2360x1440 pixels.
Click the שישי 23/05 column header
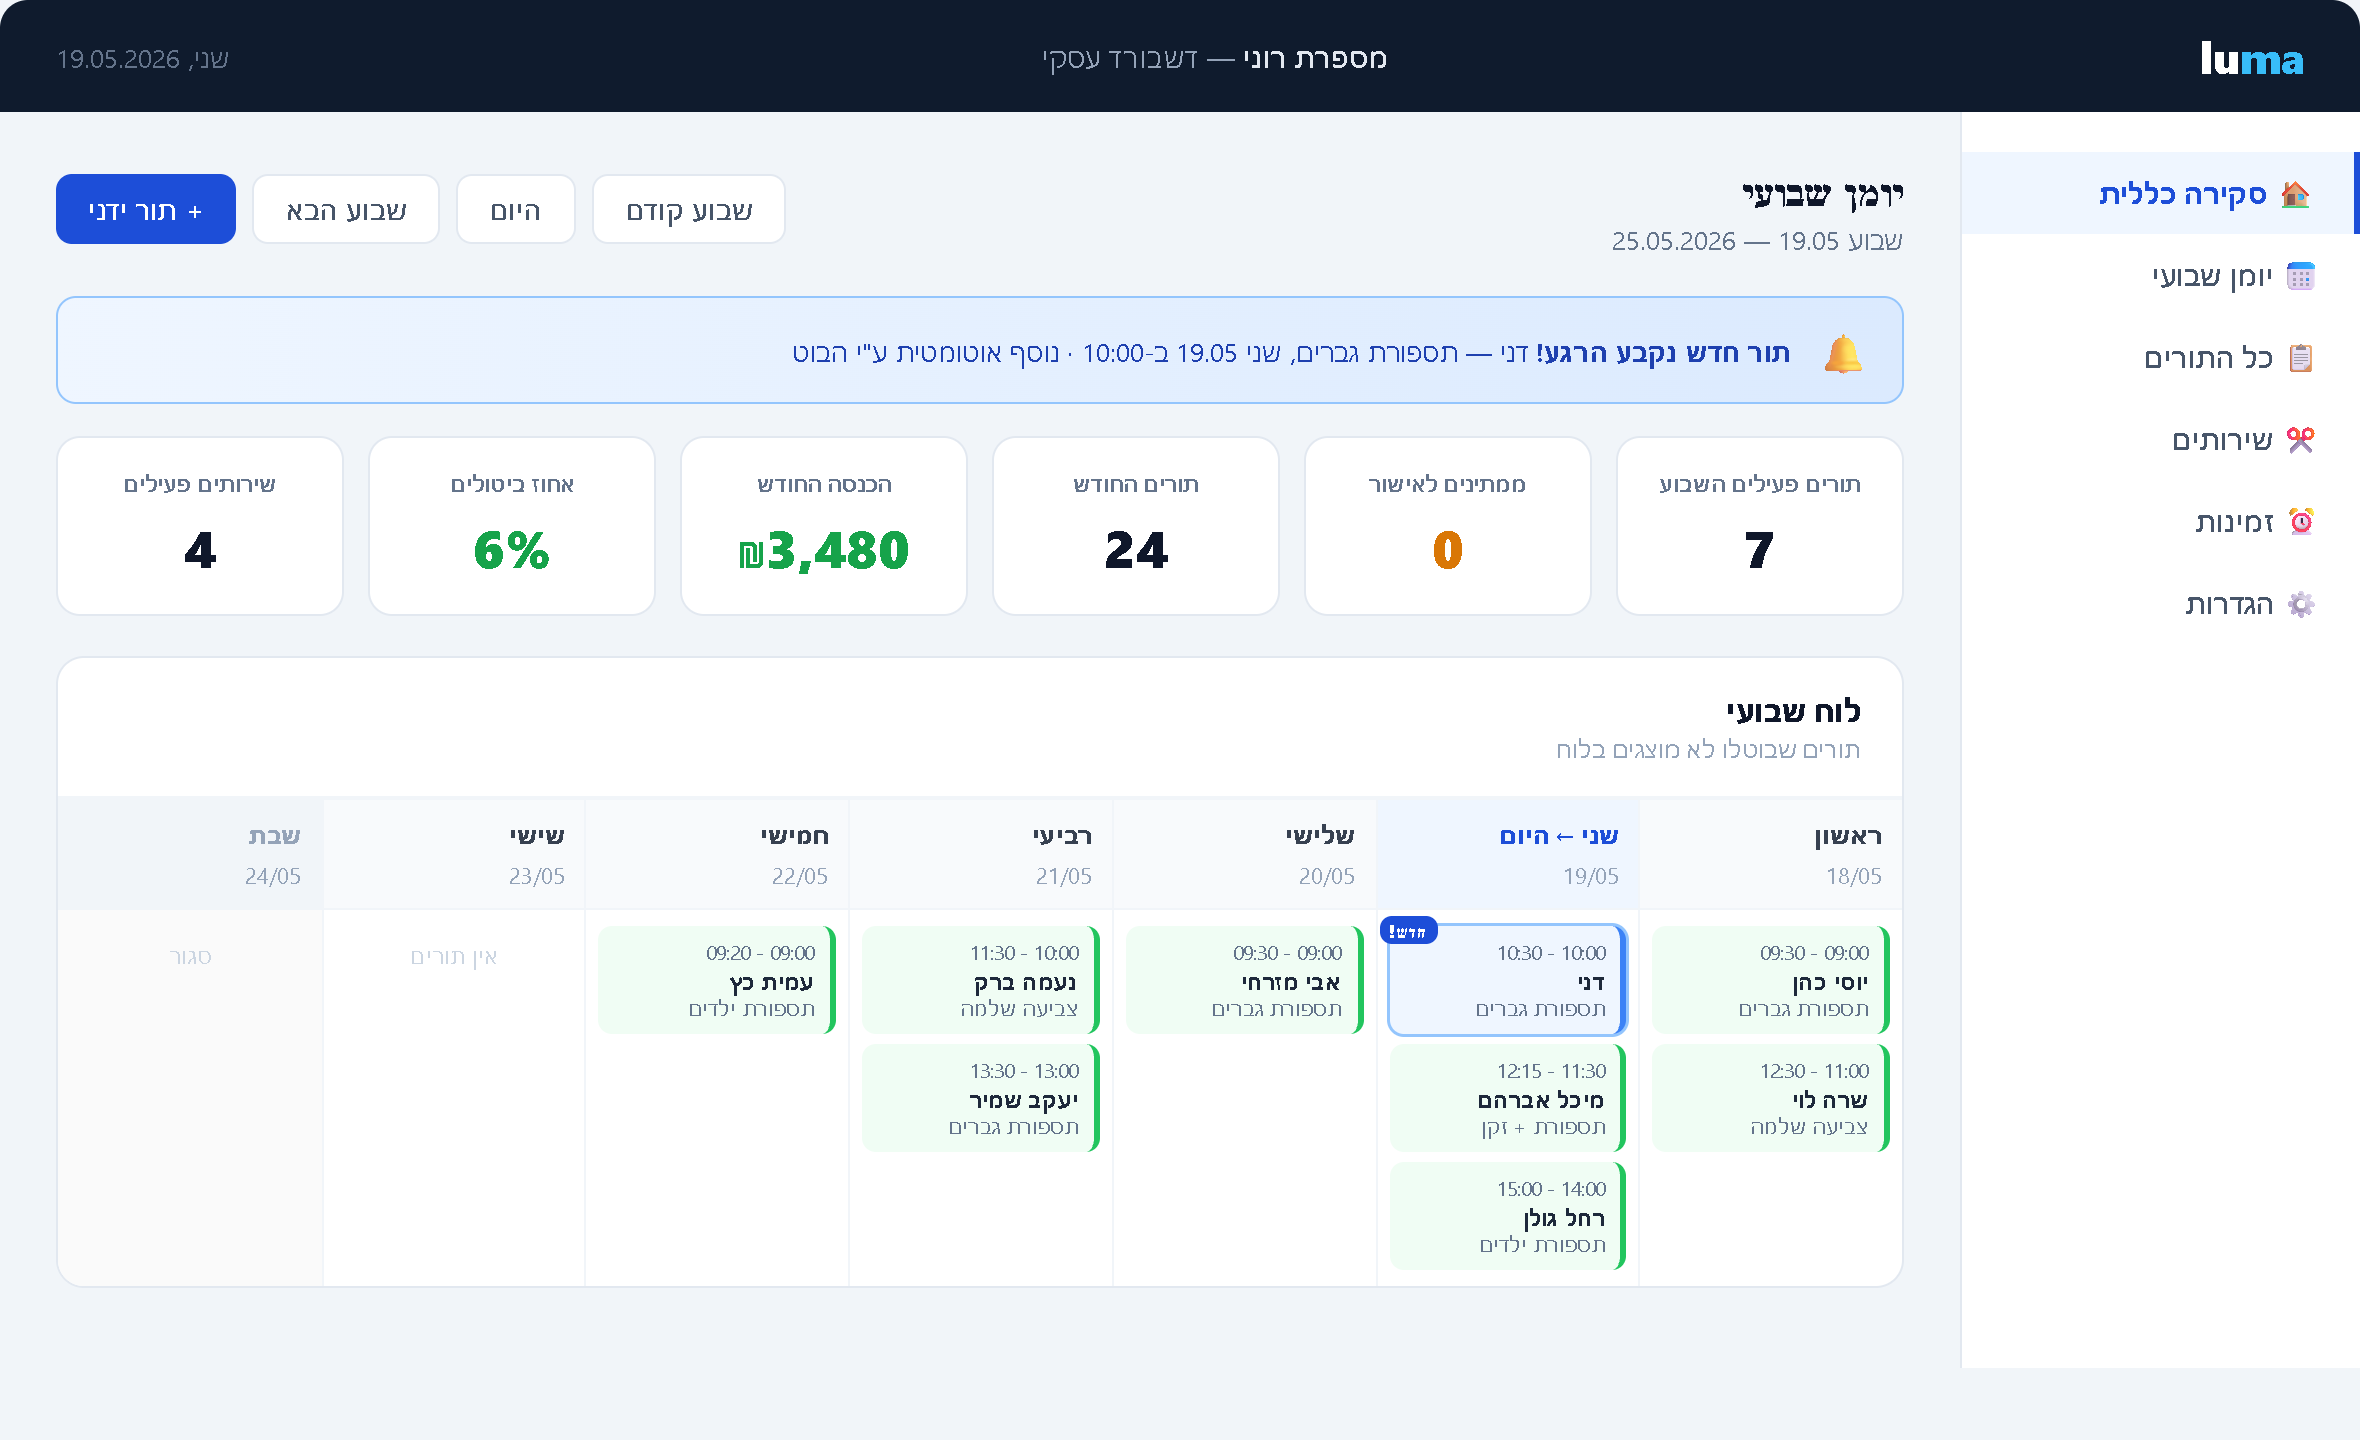[454, 854]
